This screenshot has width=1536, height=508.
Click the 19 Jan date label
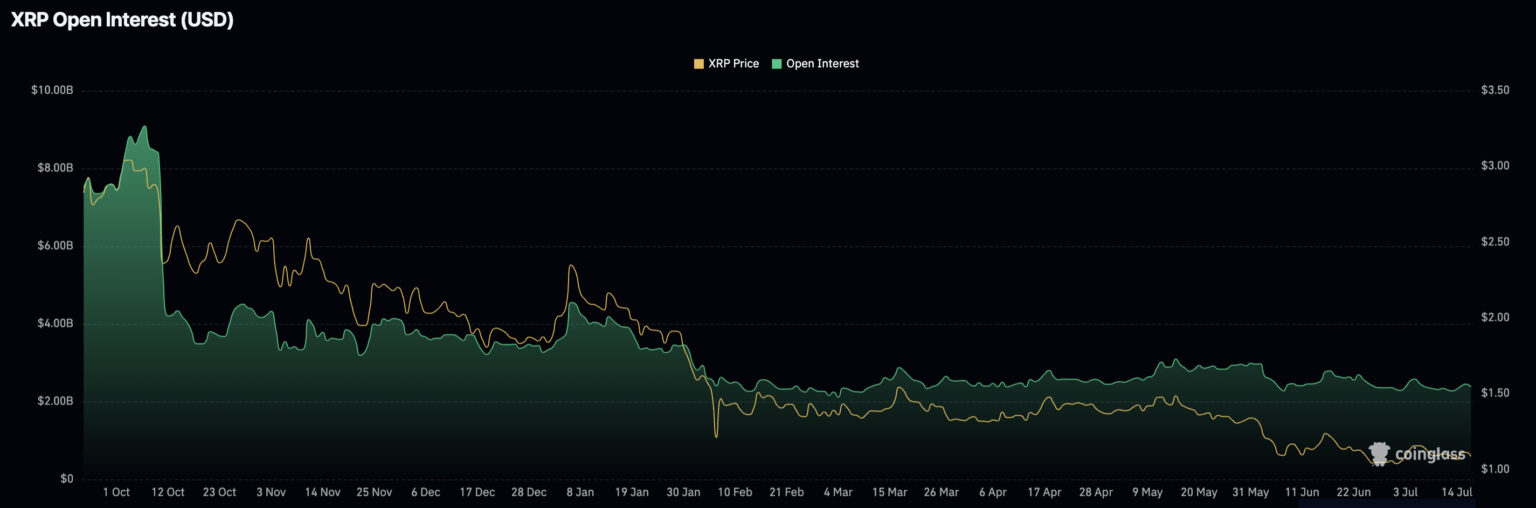click(x=632, y=493)
